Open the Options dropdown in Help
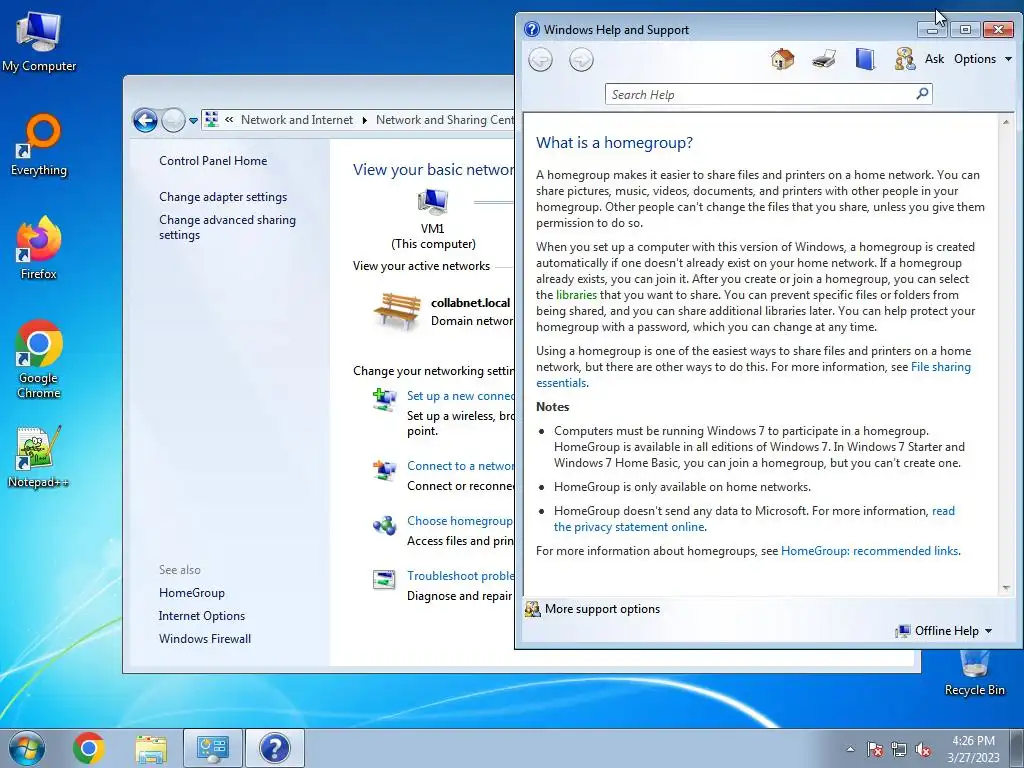The width and height of the screenshot is (1024, 768). [983, 59]
